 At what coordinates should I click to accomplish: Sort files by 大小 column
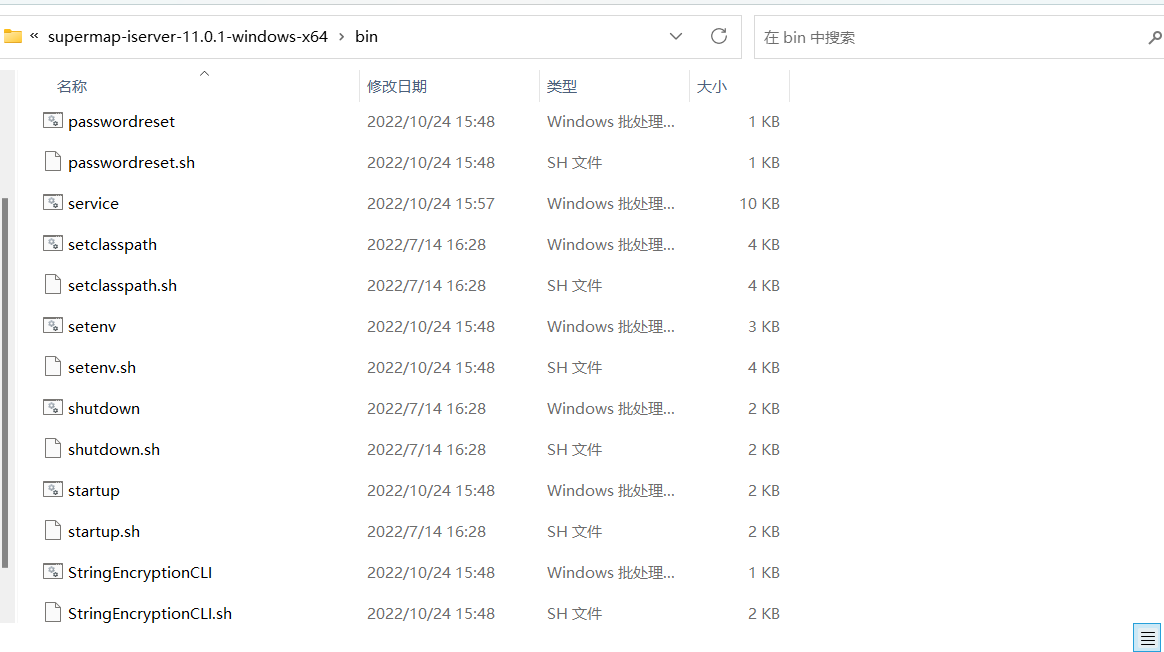[711, 86]
